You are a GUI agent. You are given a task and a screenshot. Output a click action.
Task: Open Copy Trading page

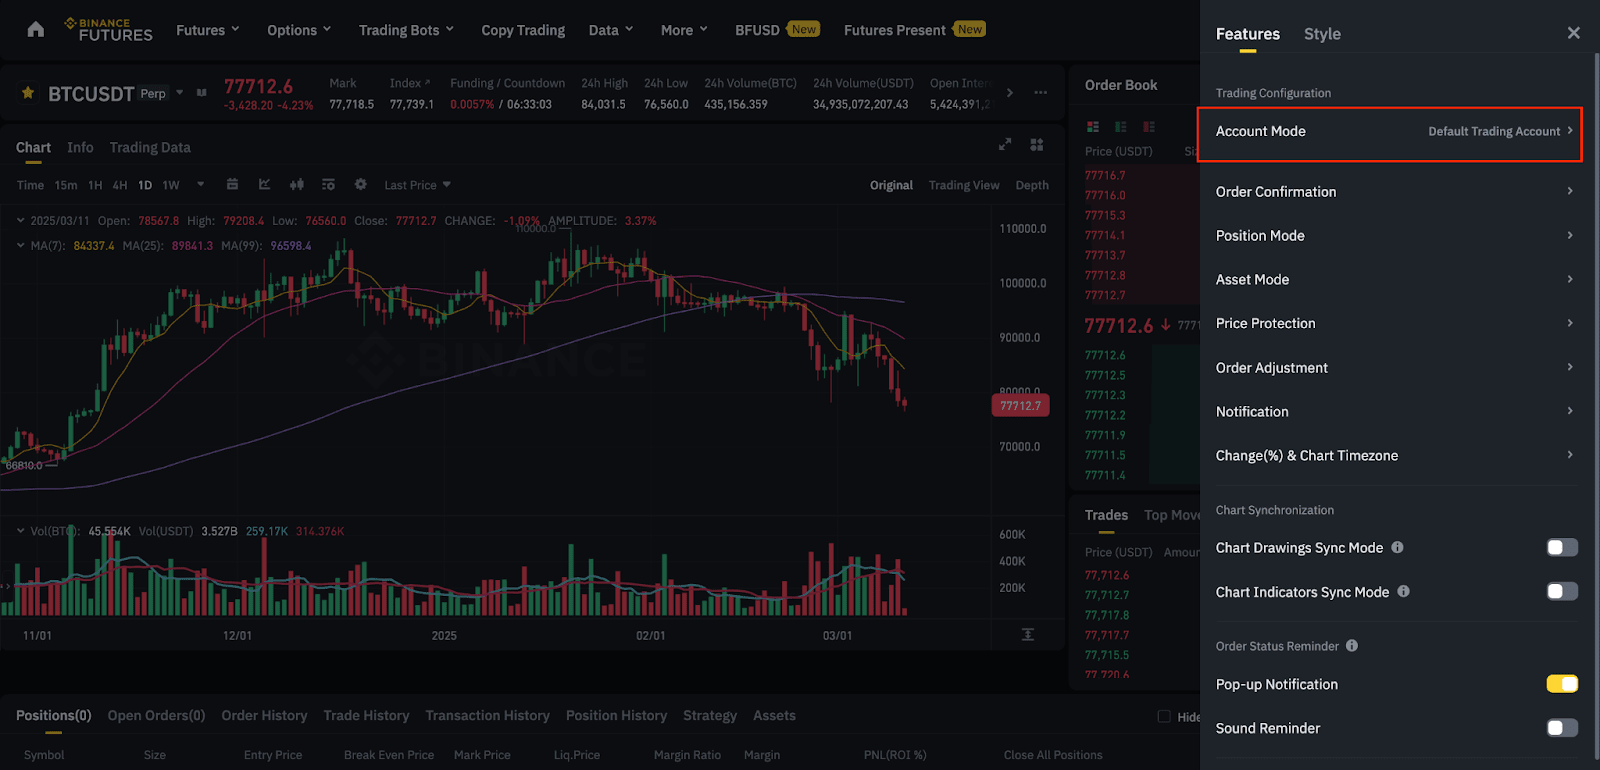(523, 30)
